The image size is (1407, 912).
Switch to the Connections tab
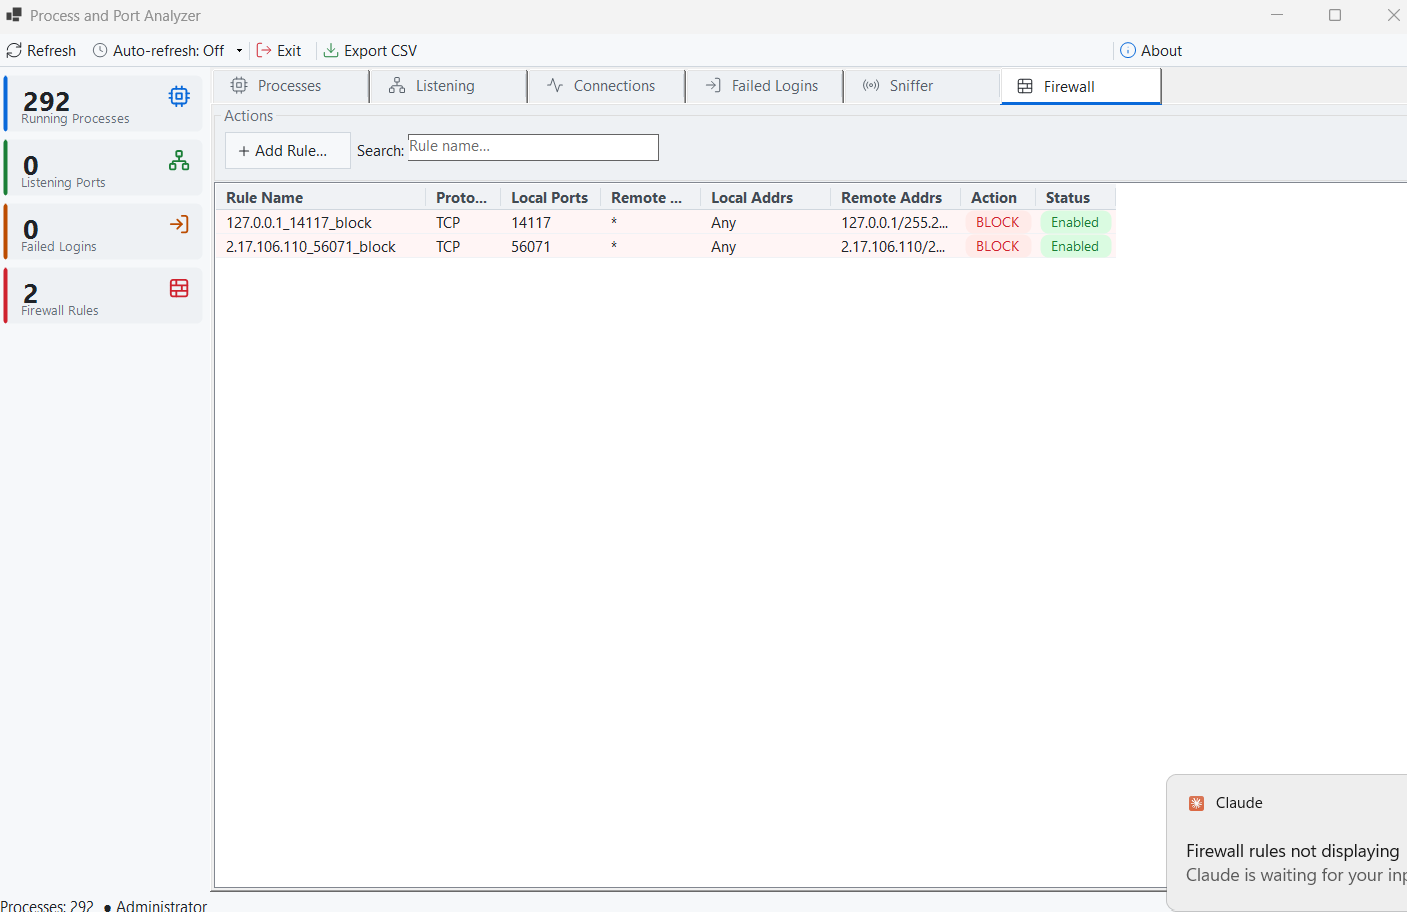(x=606, y=86)
